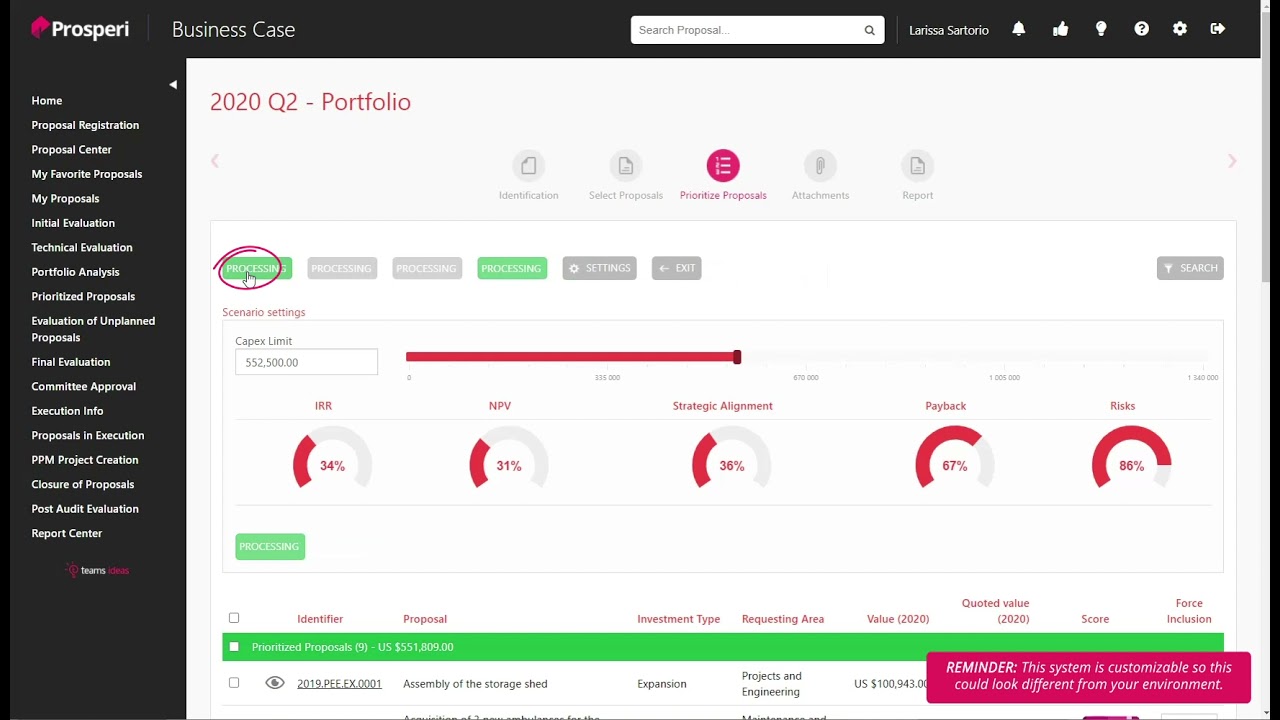Click the EXIT button
Viewport: 1280px width, 720px height.
coord(677,268)
